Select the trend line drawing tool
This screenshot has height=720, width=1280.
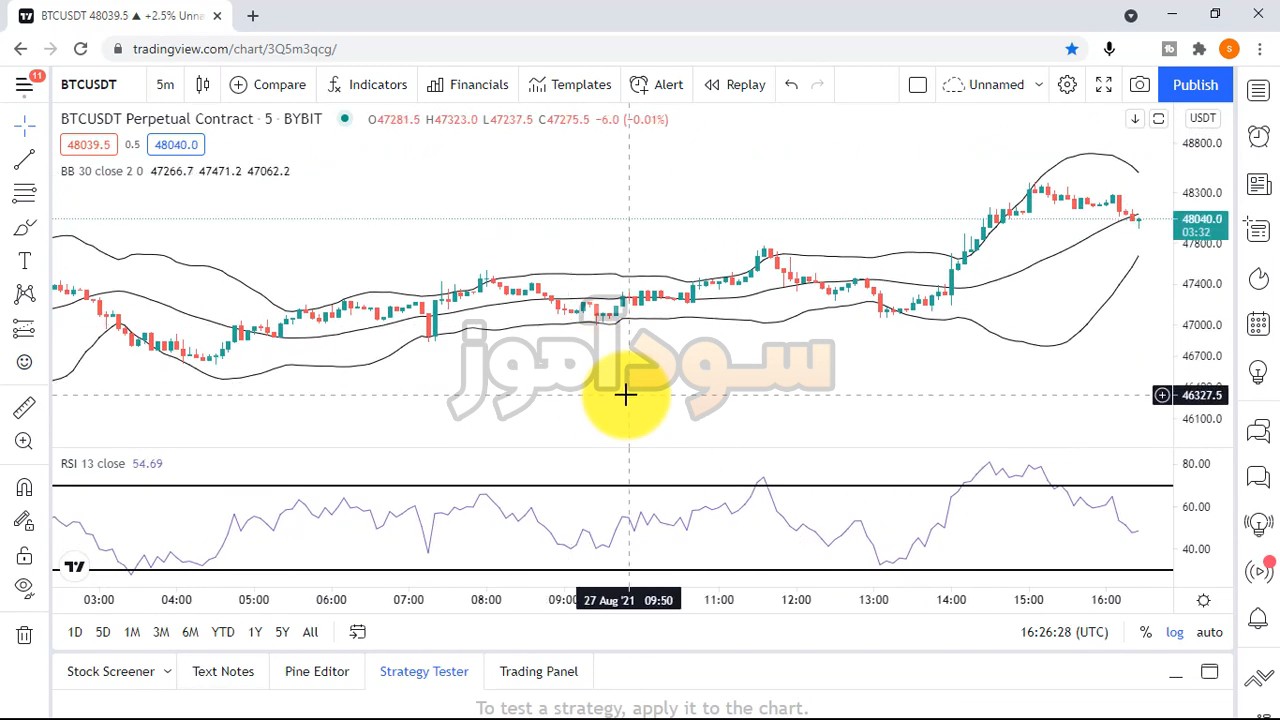pos(25,160)
